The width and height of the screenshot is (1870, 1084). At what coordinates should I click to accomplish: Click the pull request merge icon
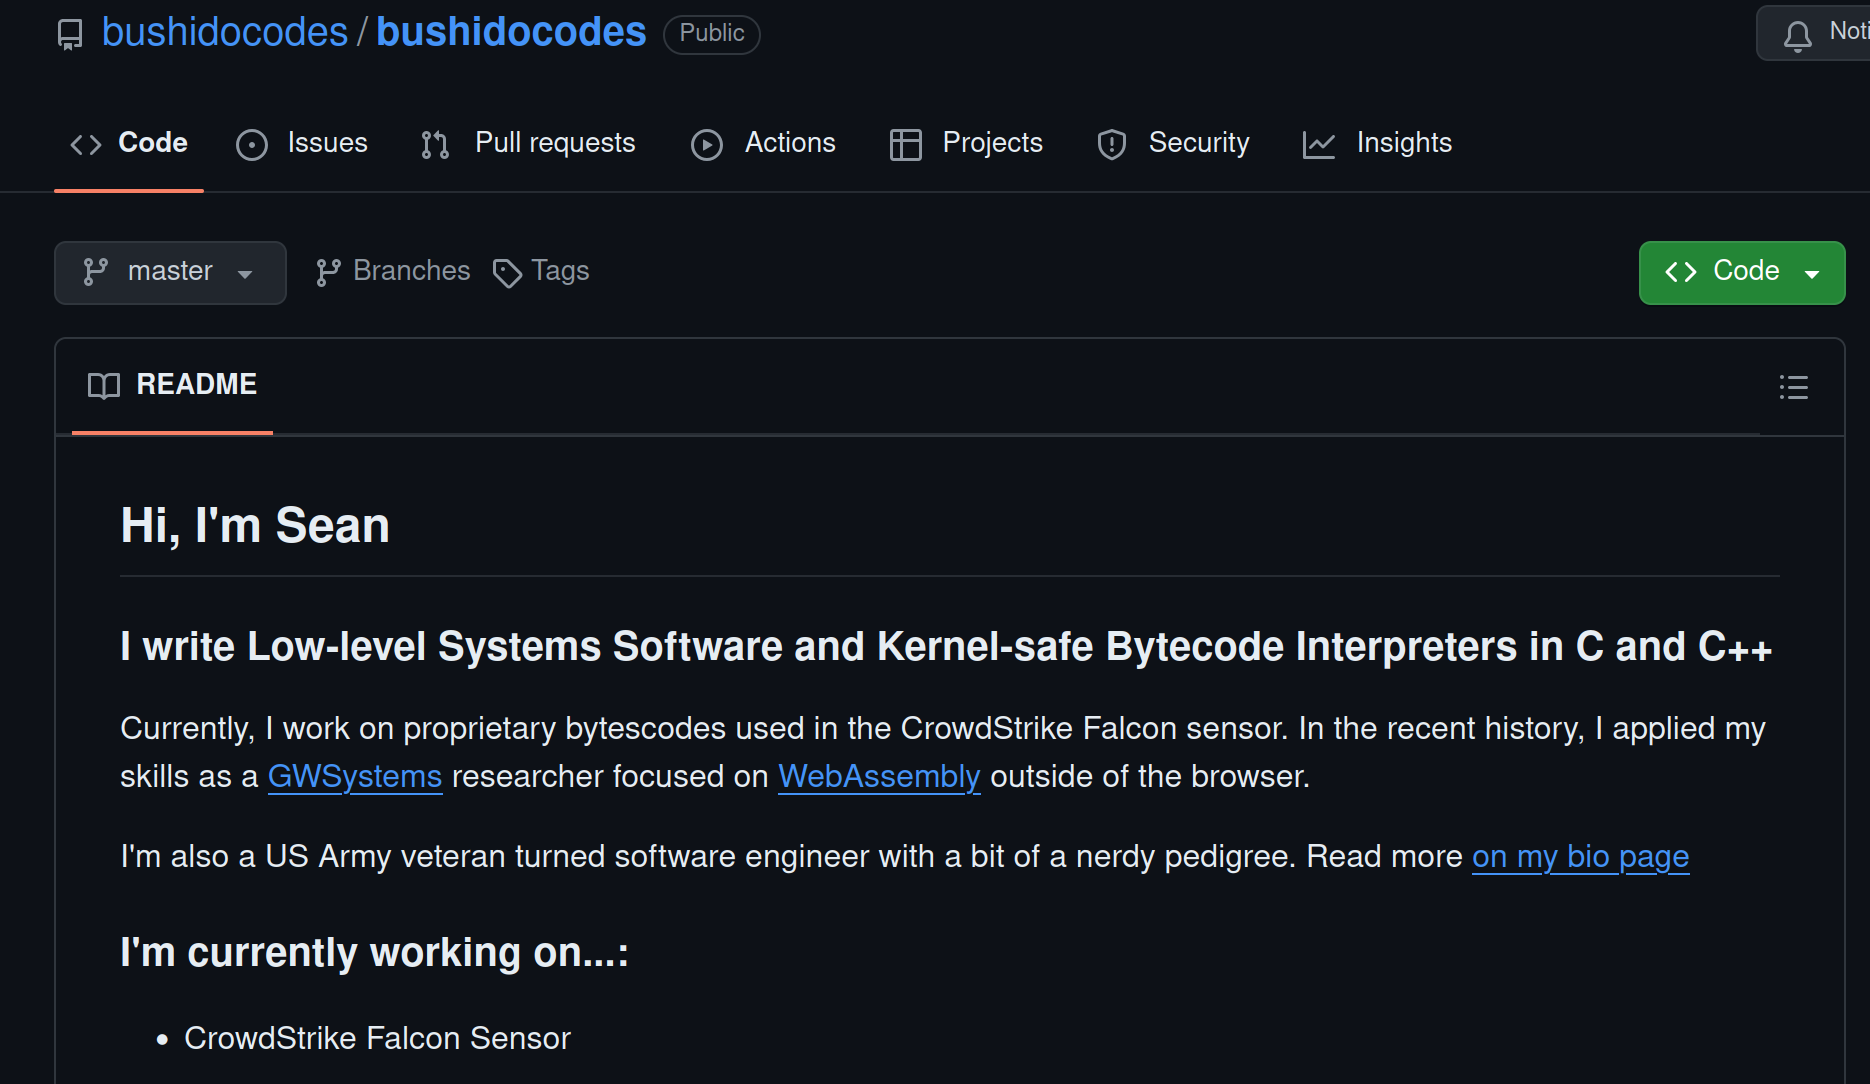click(435, 145)
